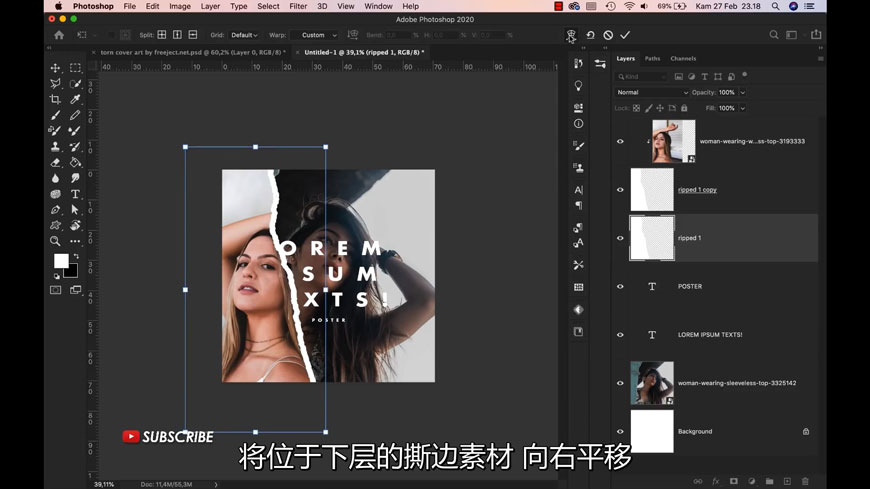Hide the POSTER text layer
Viewport: 870px width, 489px height.
coord(620,286)
